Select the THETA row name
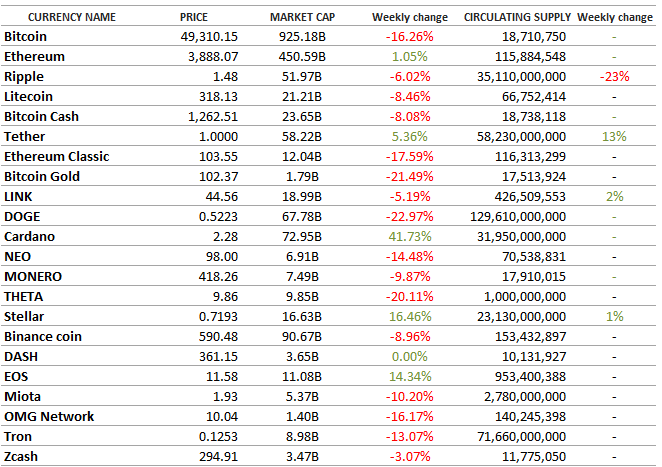 point(24,297)
